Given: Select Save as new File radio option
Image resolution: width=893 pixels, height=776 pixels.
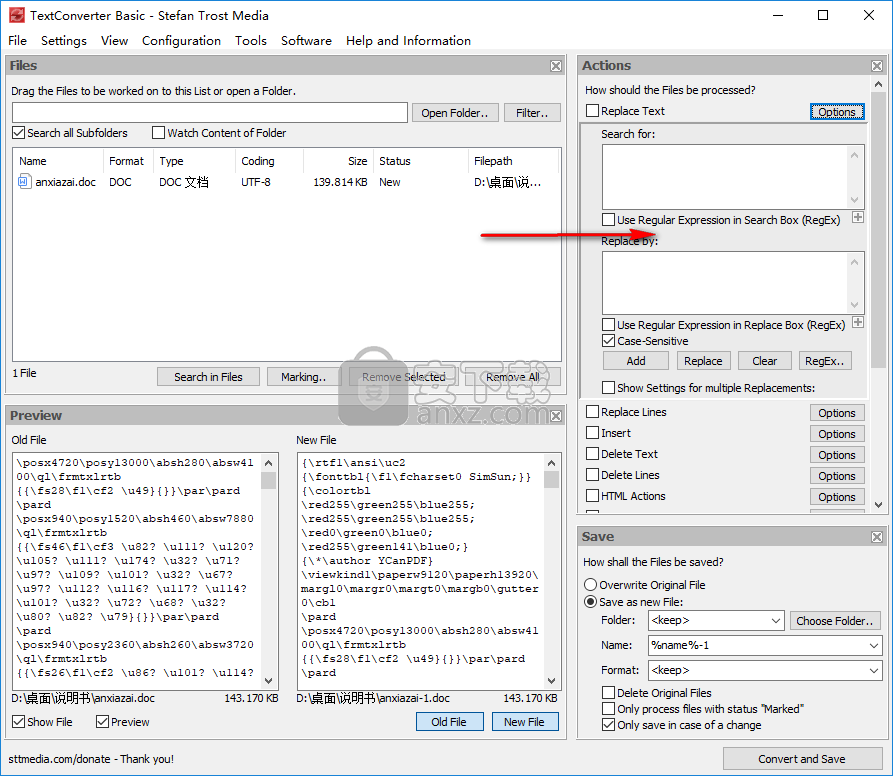Looking at the screenshot, I should (x=591, y=602).
